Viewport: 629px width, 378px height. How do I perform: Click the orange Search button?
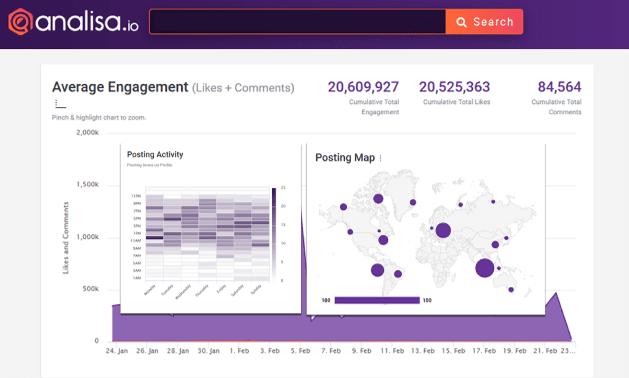point(484,22)
